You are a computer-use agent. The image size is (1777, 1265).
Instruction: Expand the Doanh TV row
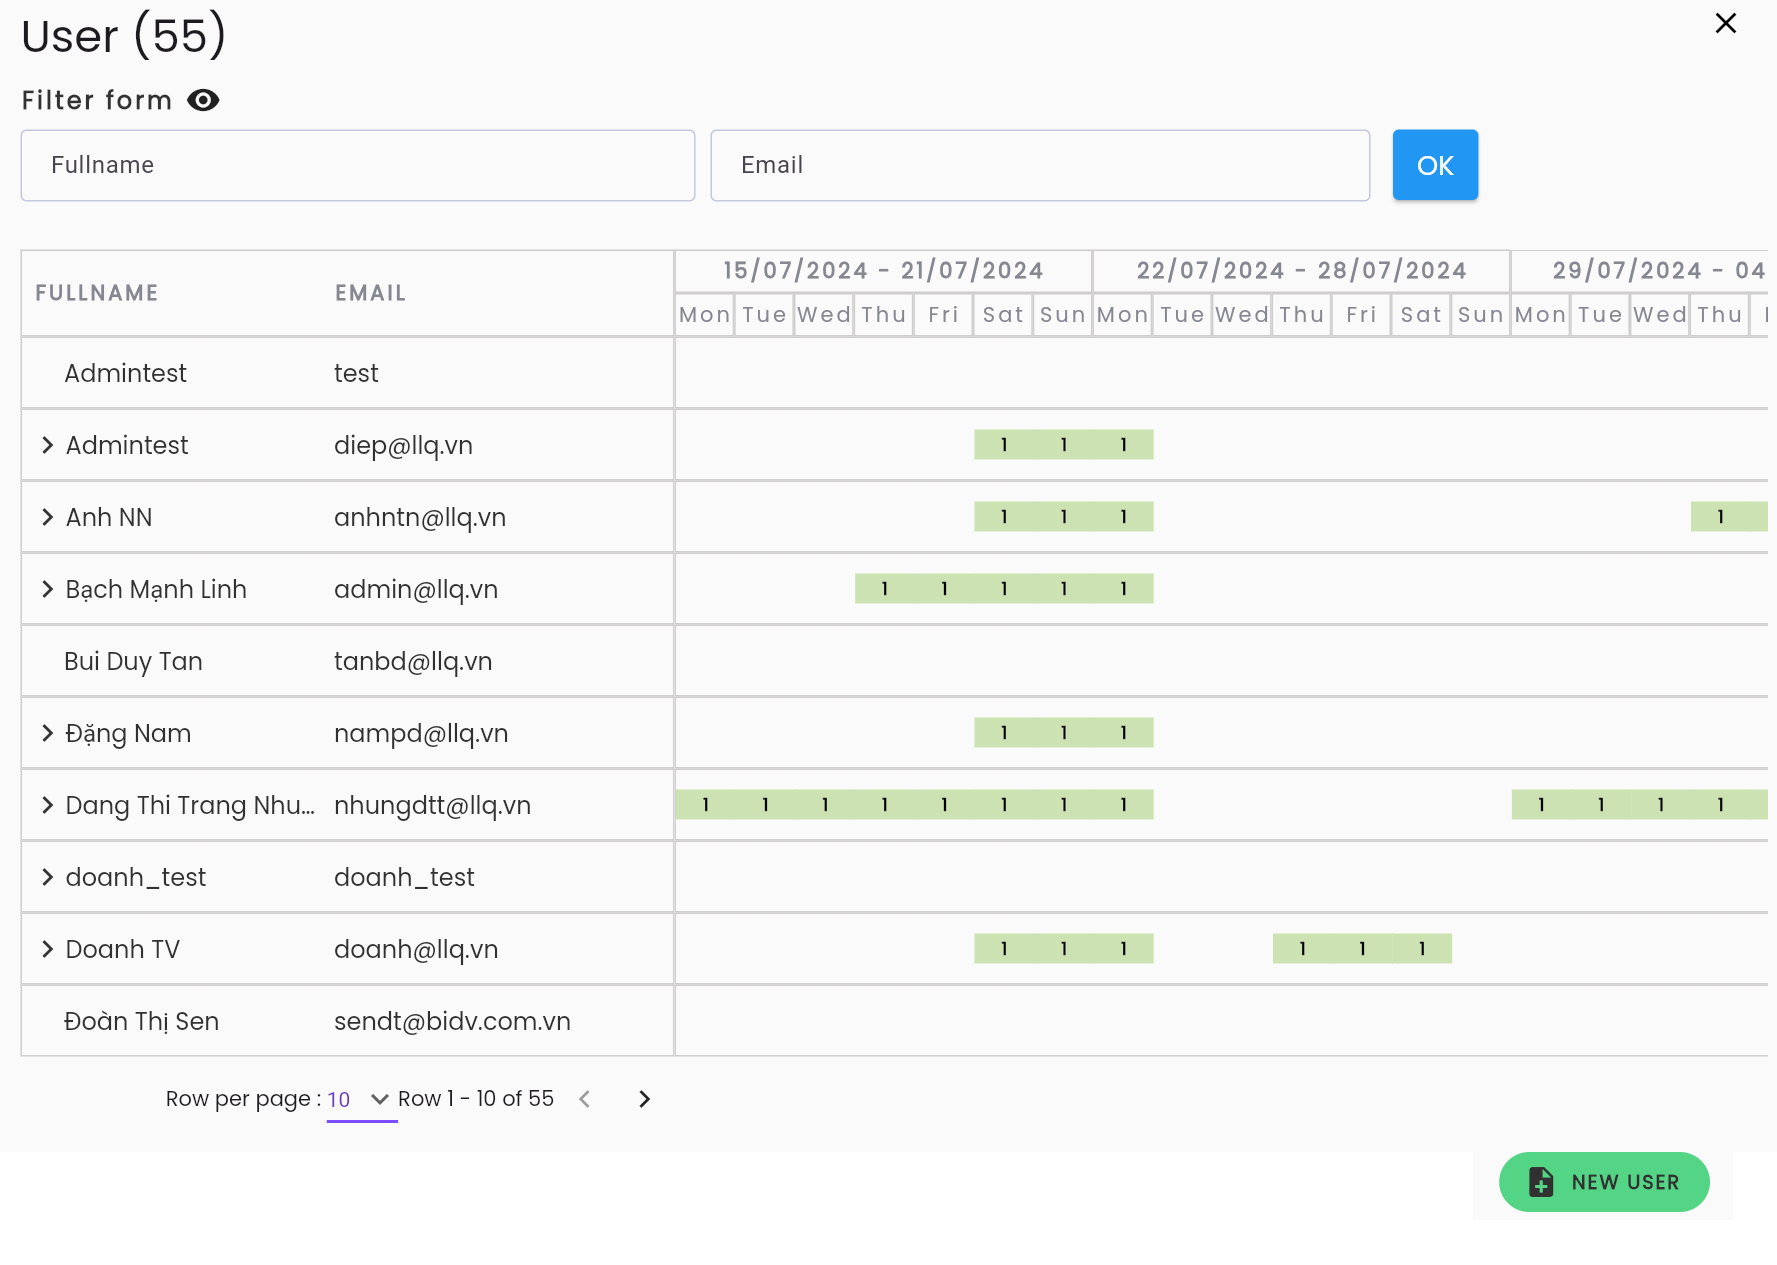47,949
